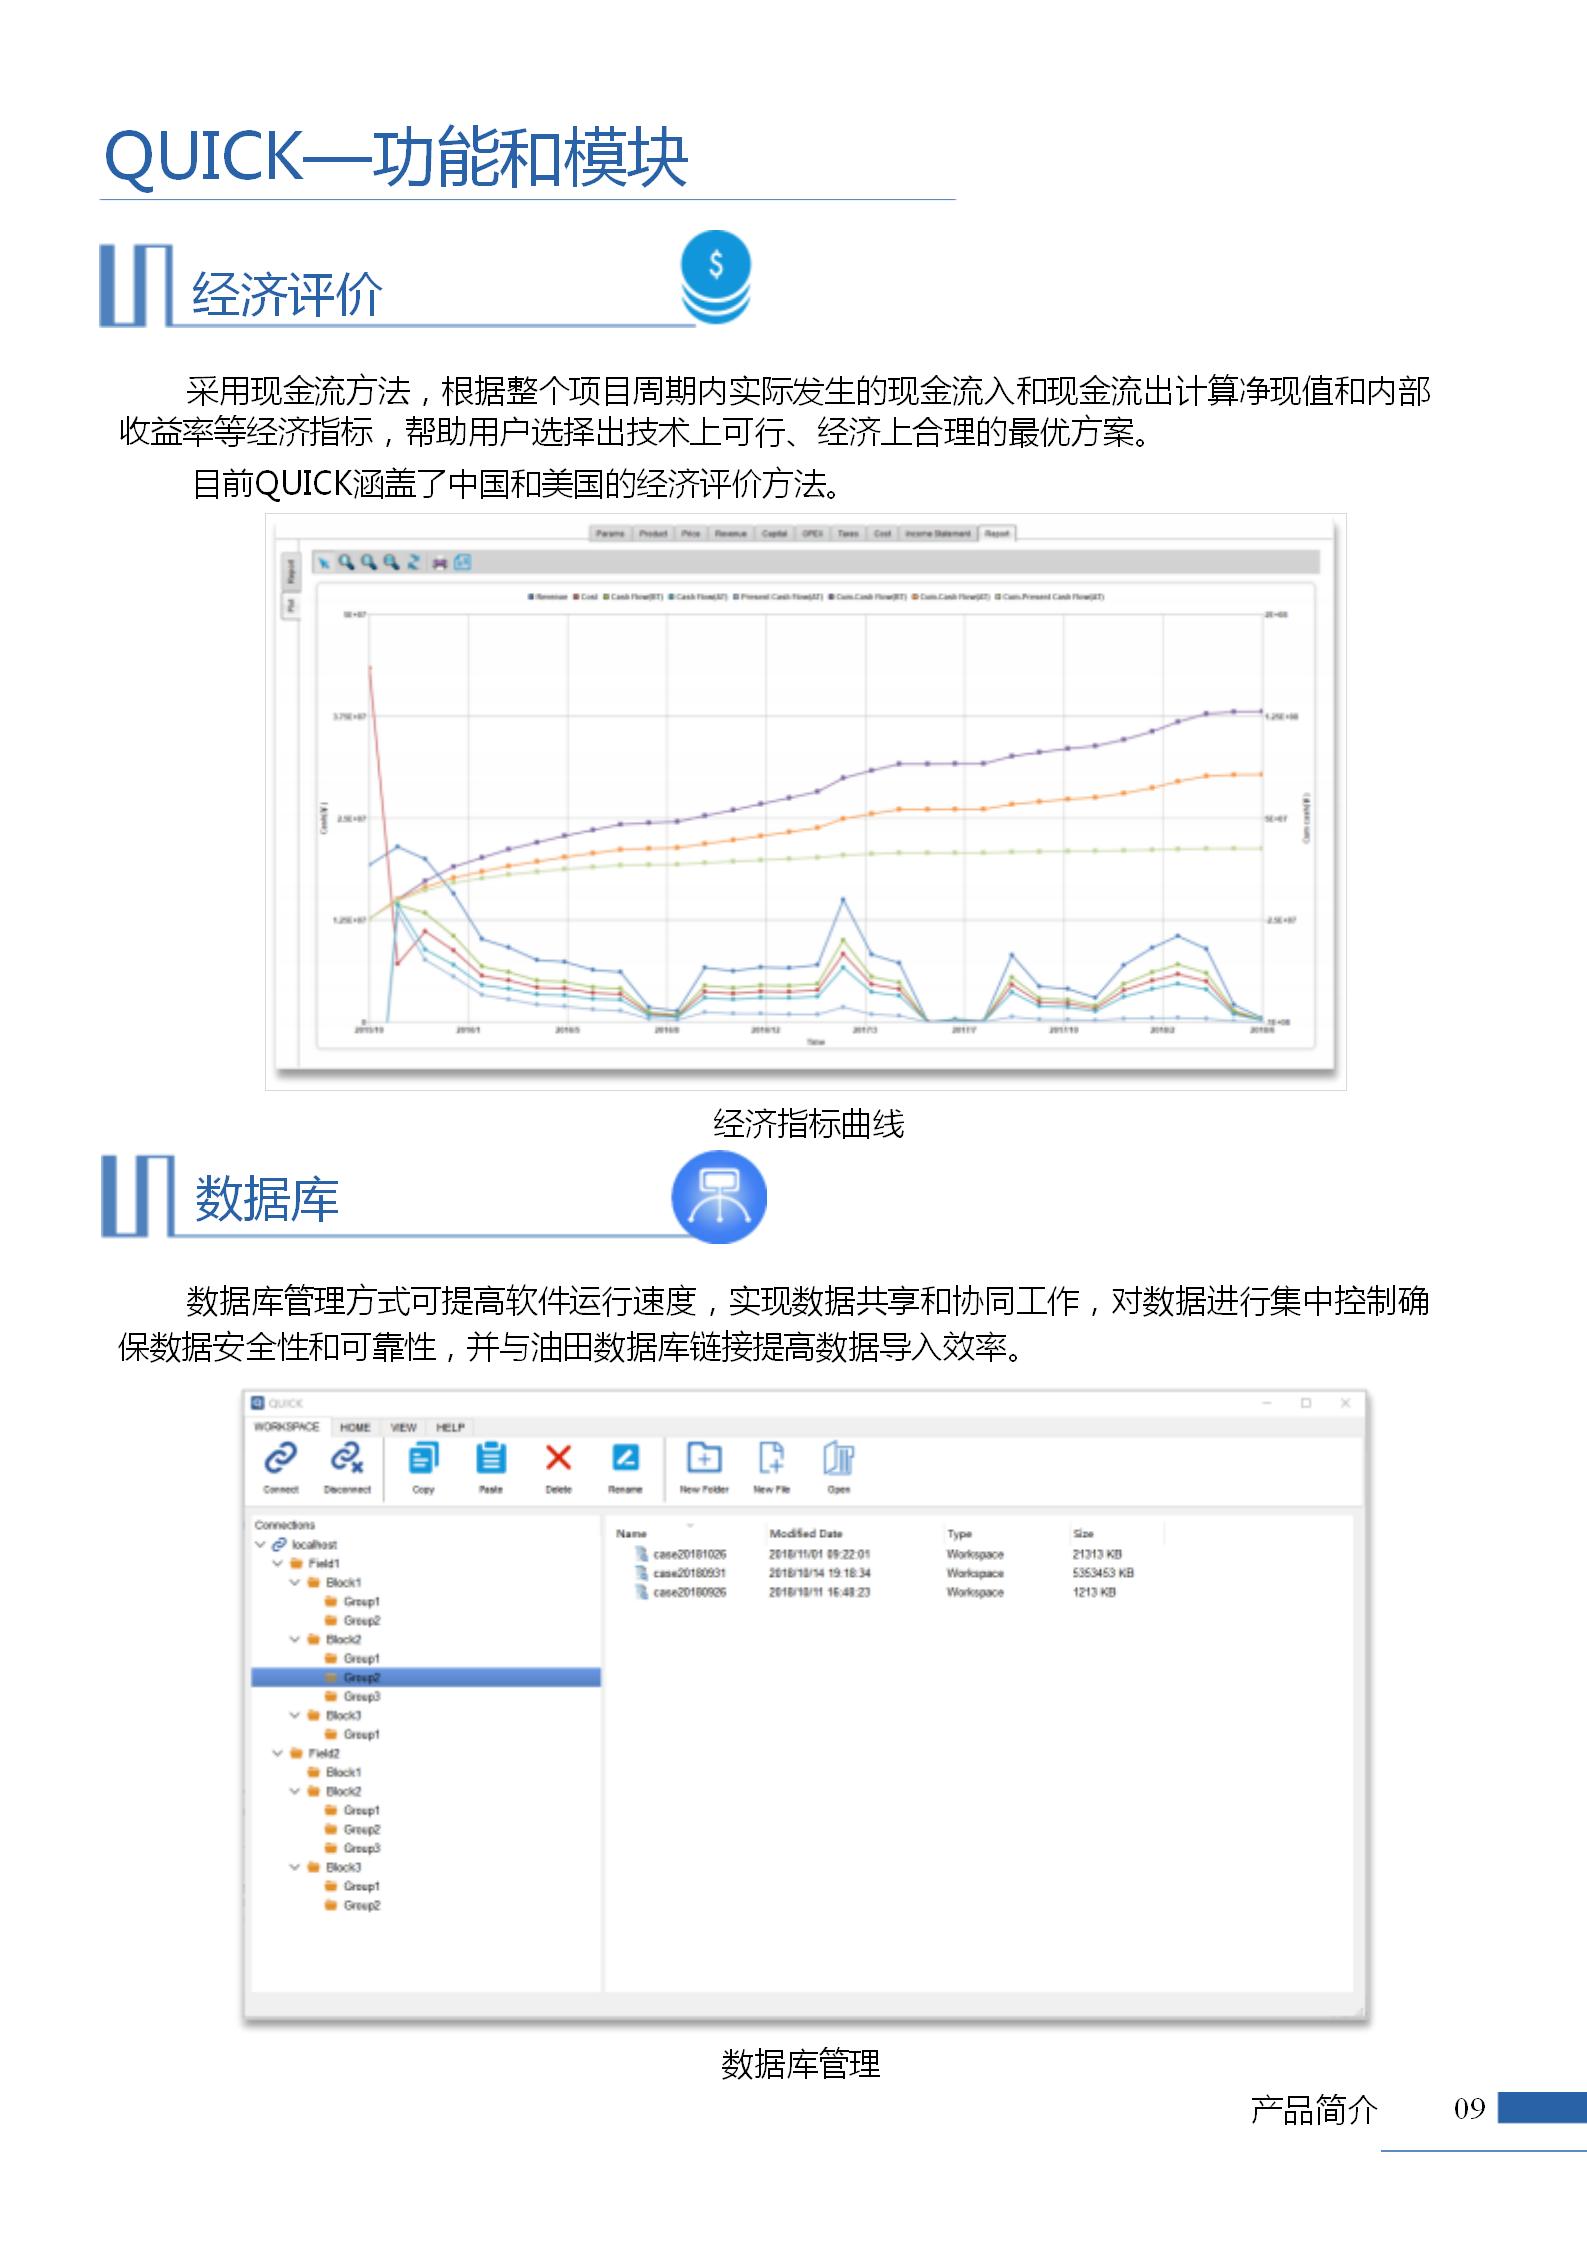Viewport: 1587px width, 2245px height.
Task: Click the localhost connection link icon
Action: [x=279, y=1544]
